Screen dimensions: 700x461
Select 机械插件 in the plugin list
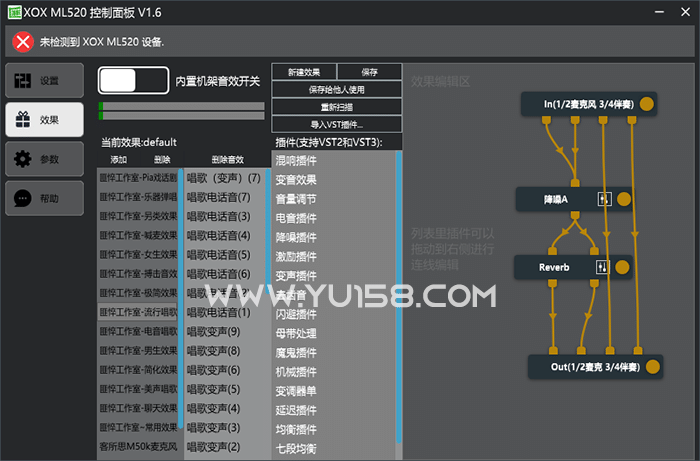coord(333,372)
